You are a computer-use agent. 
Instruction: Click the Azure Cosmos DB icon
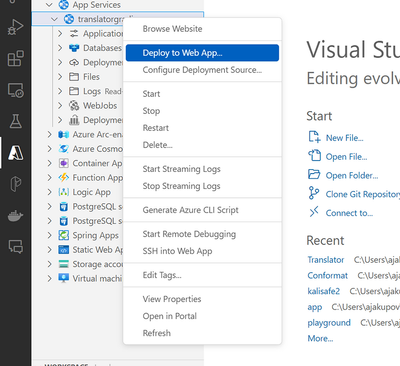point(63,149)
